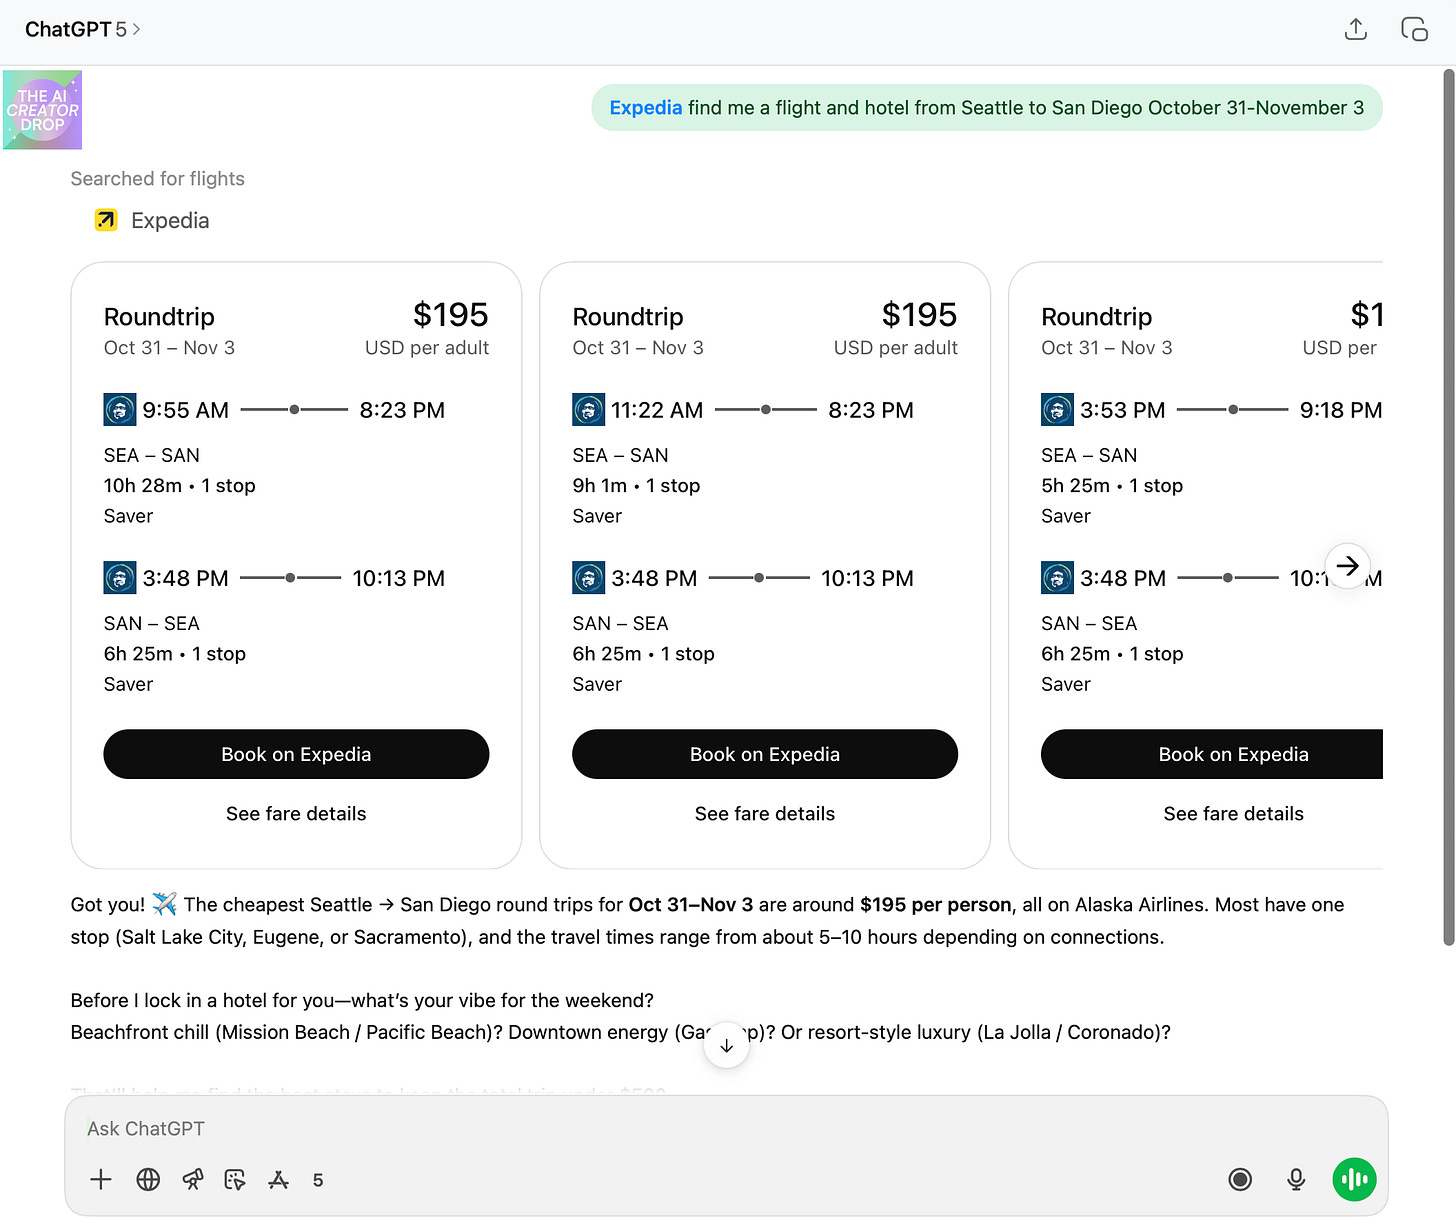
Task: Launch voice mode with the green button
Action: click(x=1354, y=1180)
